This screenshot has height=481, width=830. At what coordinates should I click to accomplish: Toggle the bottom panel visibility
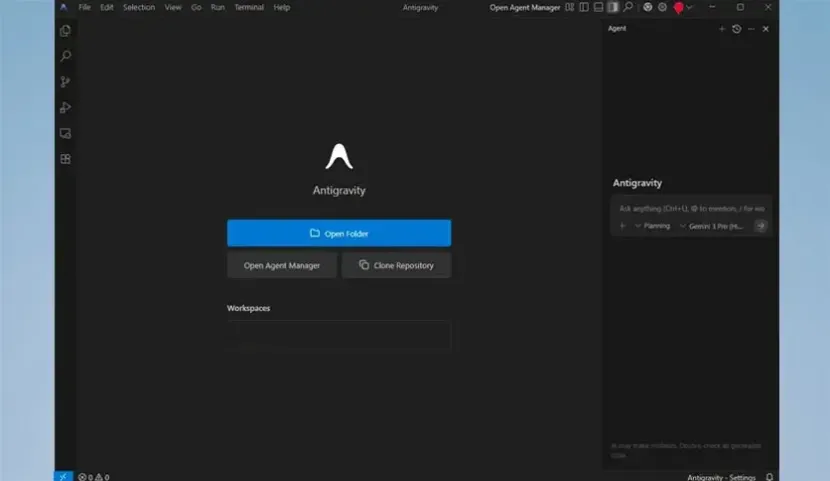(x=598, y=7)
